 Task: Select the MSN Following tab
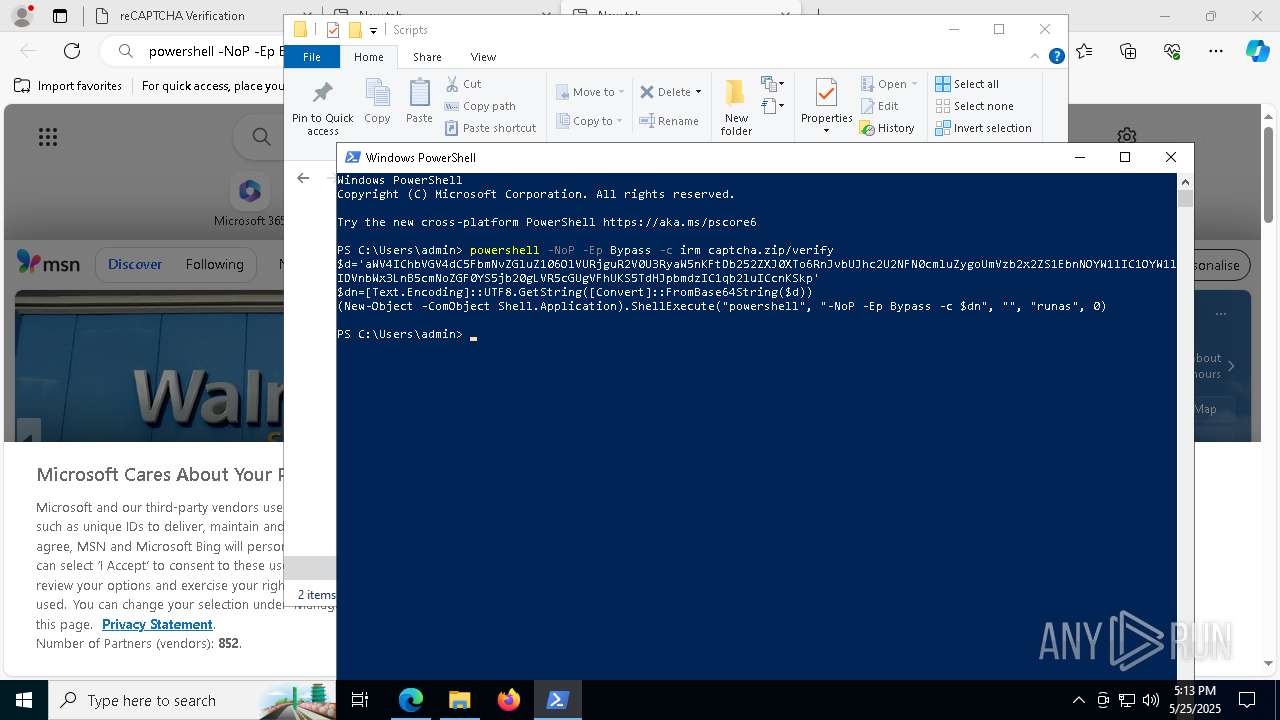coord(214,264)
